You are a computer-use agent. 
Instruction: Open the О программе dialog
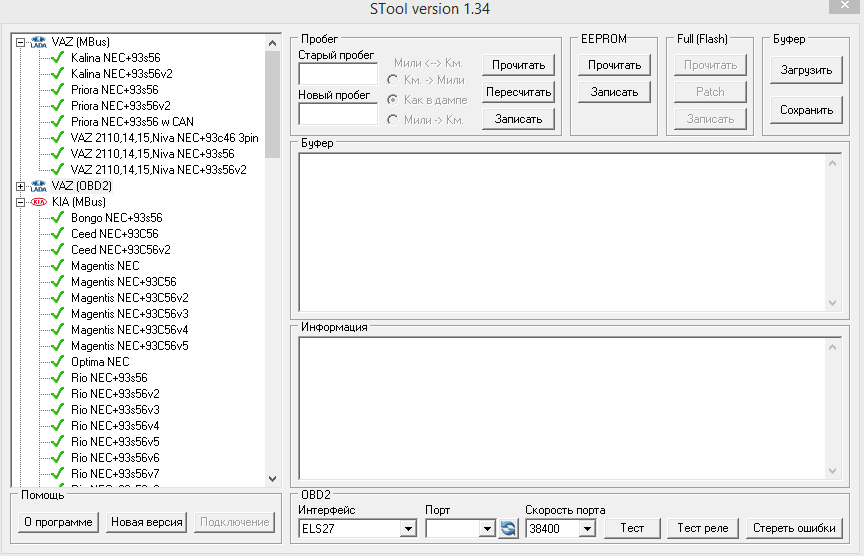point(58,522)
